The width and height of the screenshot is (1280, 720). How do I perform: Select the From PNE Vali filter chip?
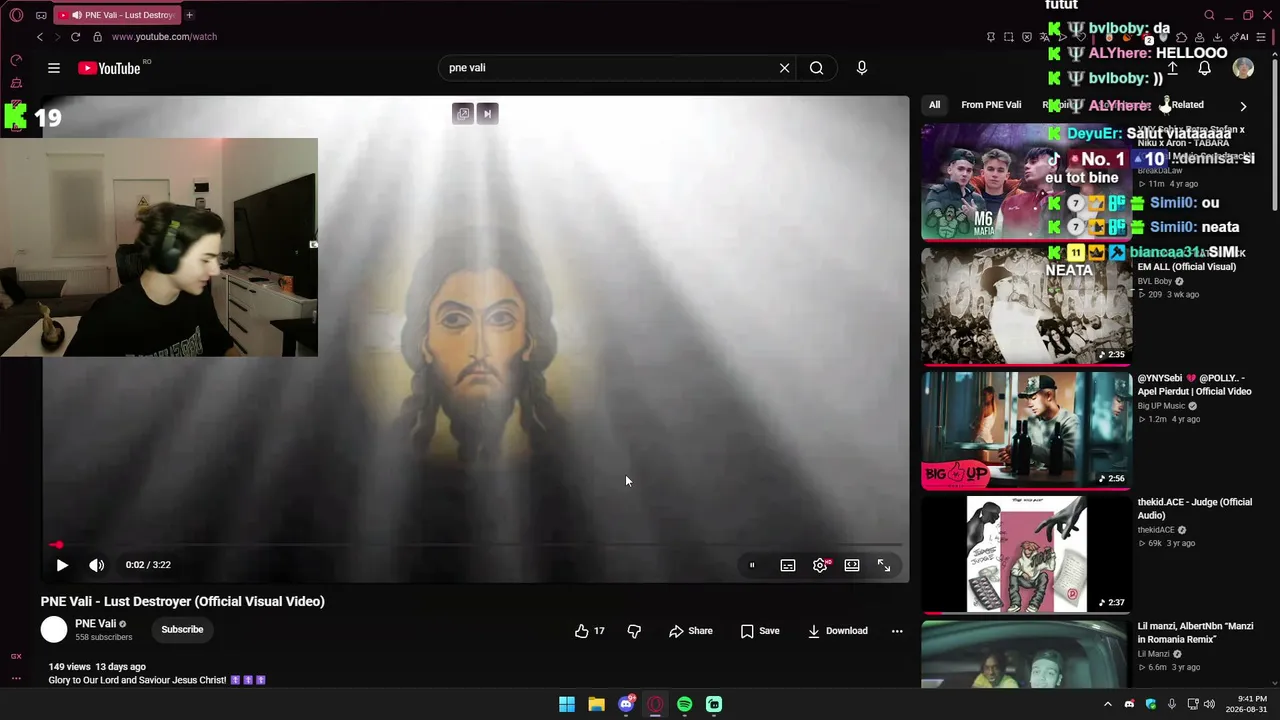coord(991,105)
